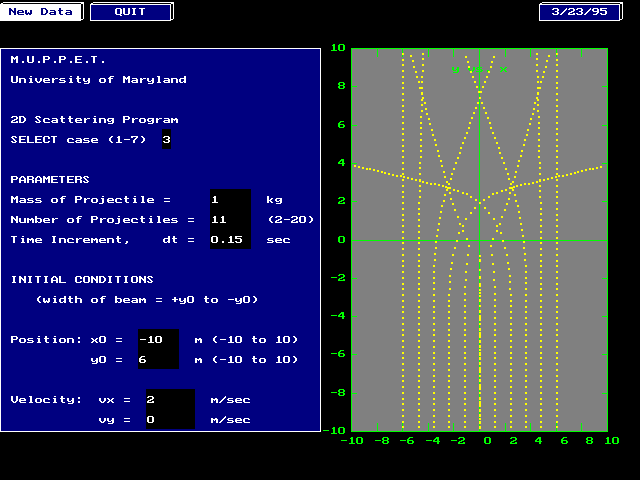Click the QUIT button
Viewport: 640px width, 480px height.
click(x=131, y=11)
